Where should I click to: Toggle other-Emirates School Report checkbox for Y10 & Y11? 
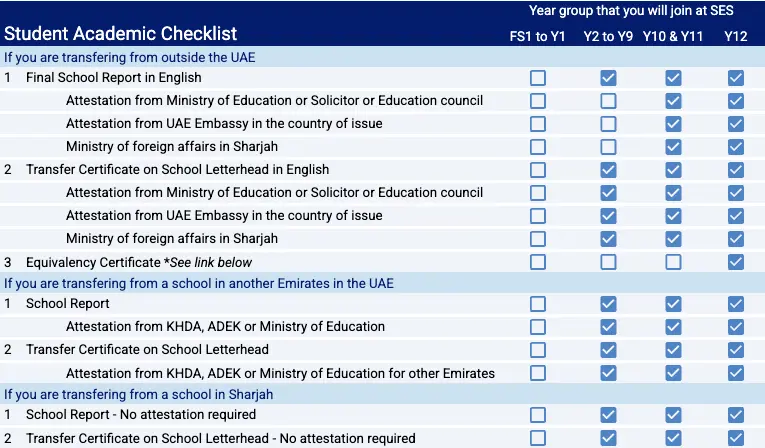[673, 304]
